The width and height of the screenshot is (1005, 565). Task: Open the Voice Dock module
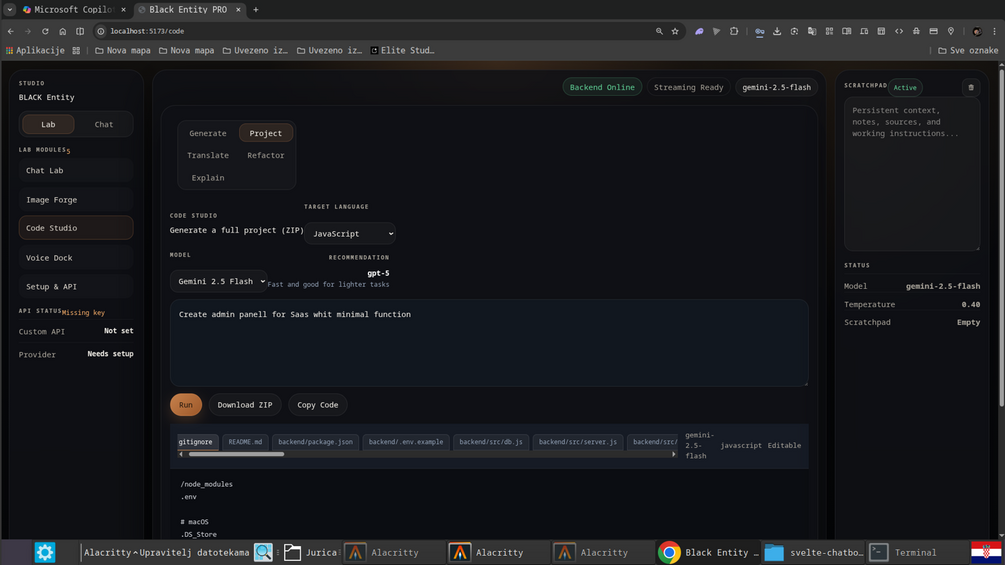tap(76, 258)
